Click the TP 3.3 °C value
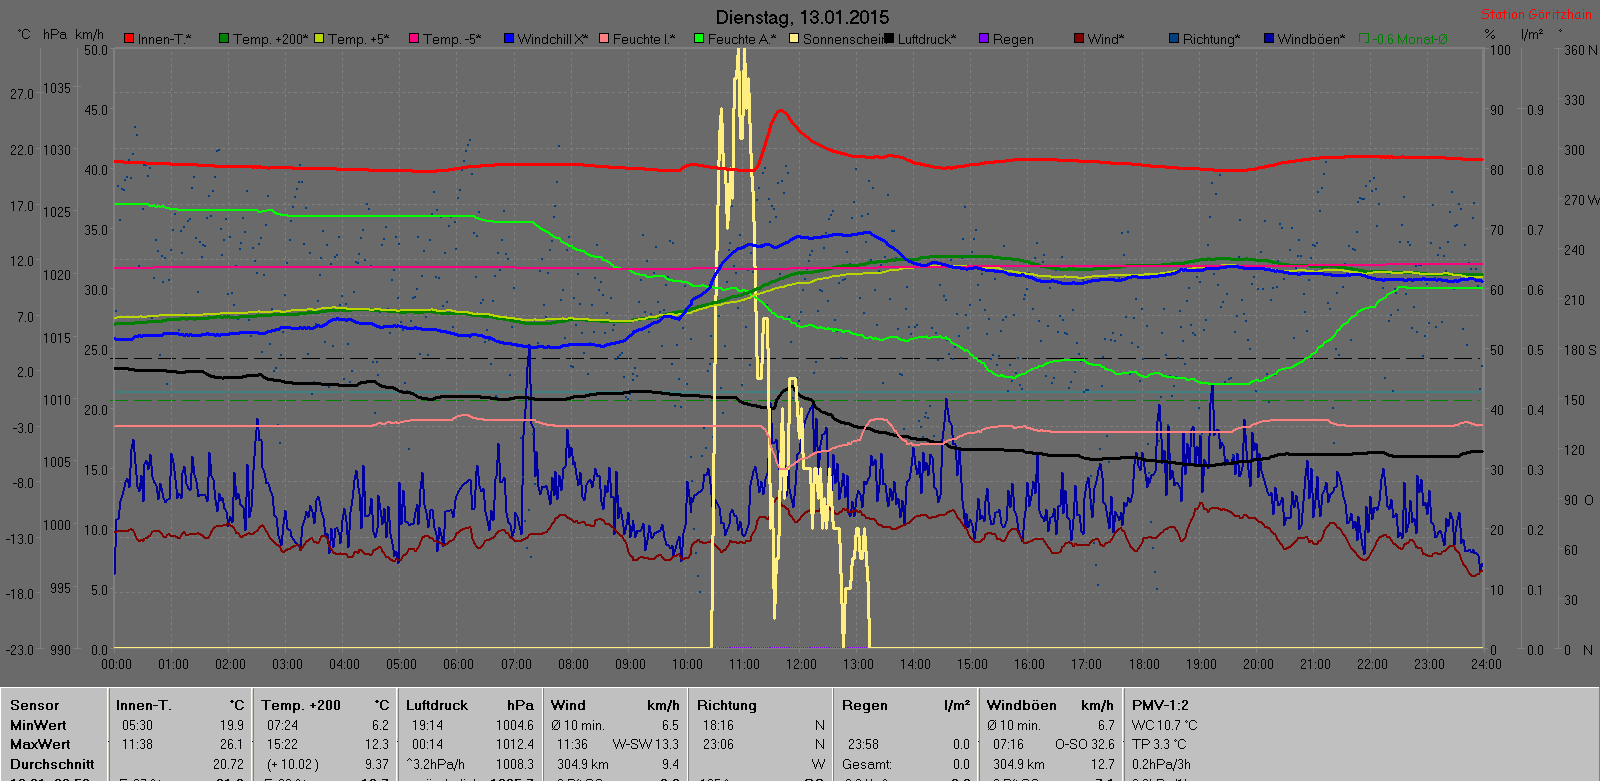 [x=1159, y=744]
